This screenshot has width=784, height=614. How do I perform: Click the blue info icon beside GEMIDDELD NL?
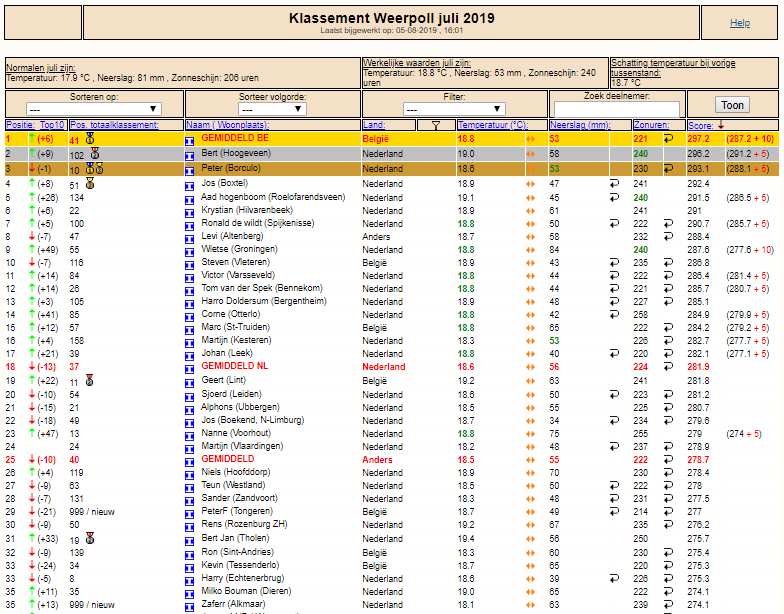pos(190,369)
